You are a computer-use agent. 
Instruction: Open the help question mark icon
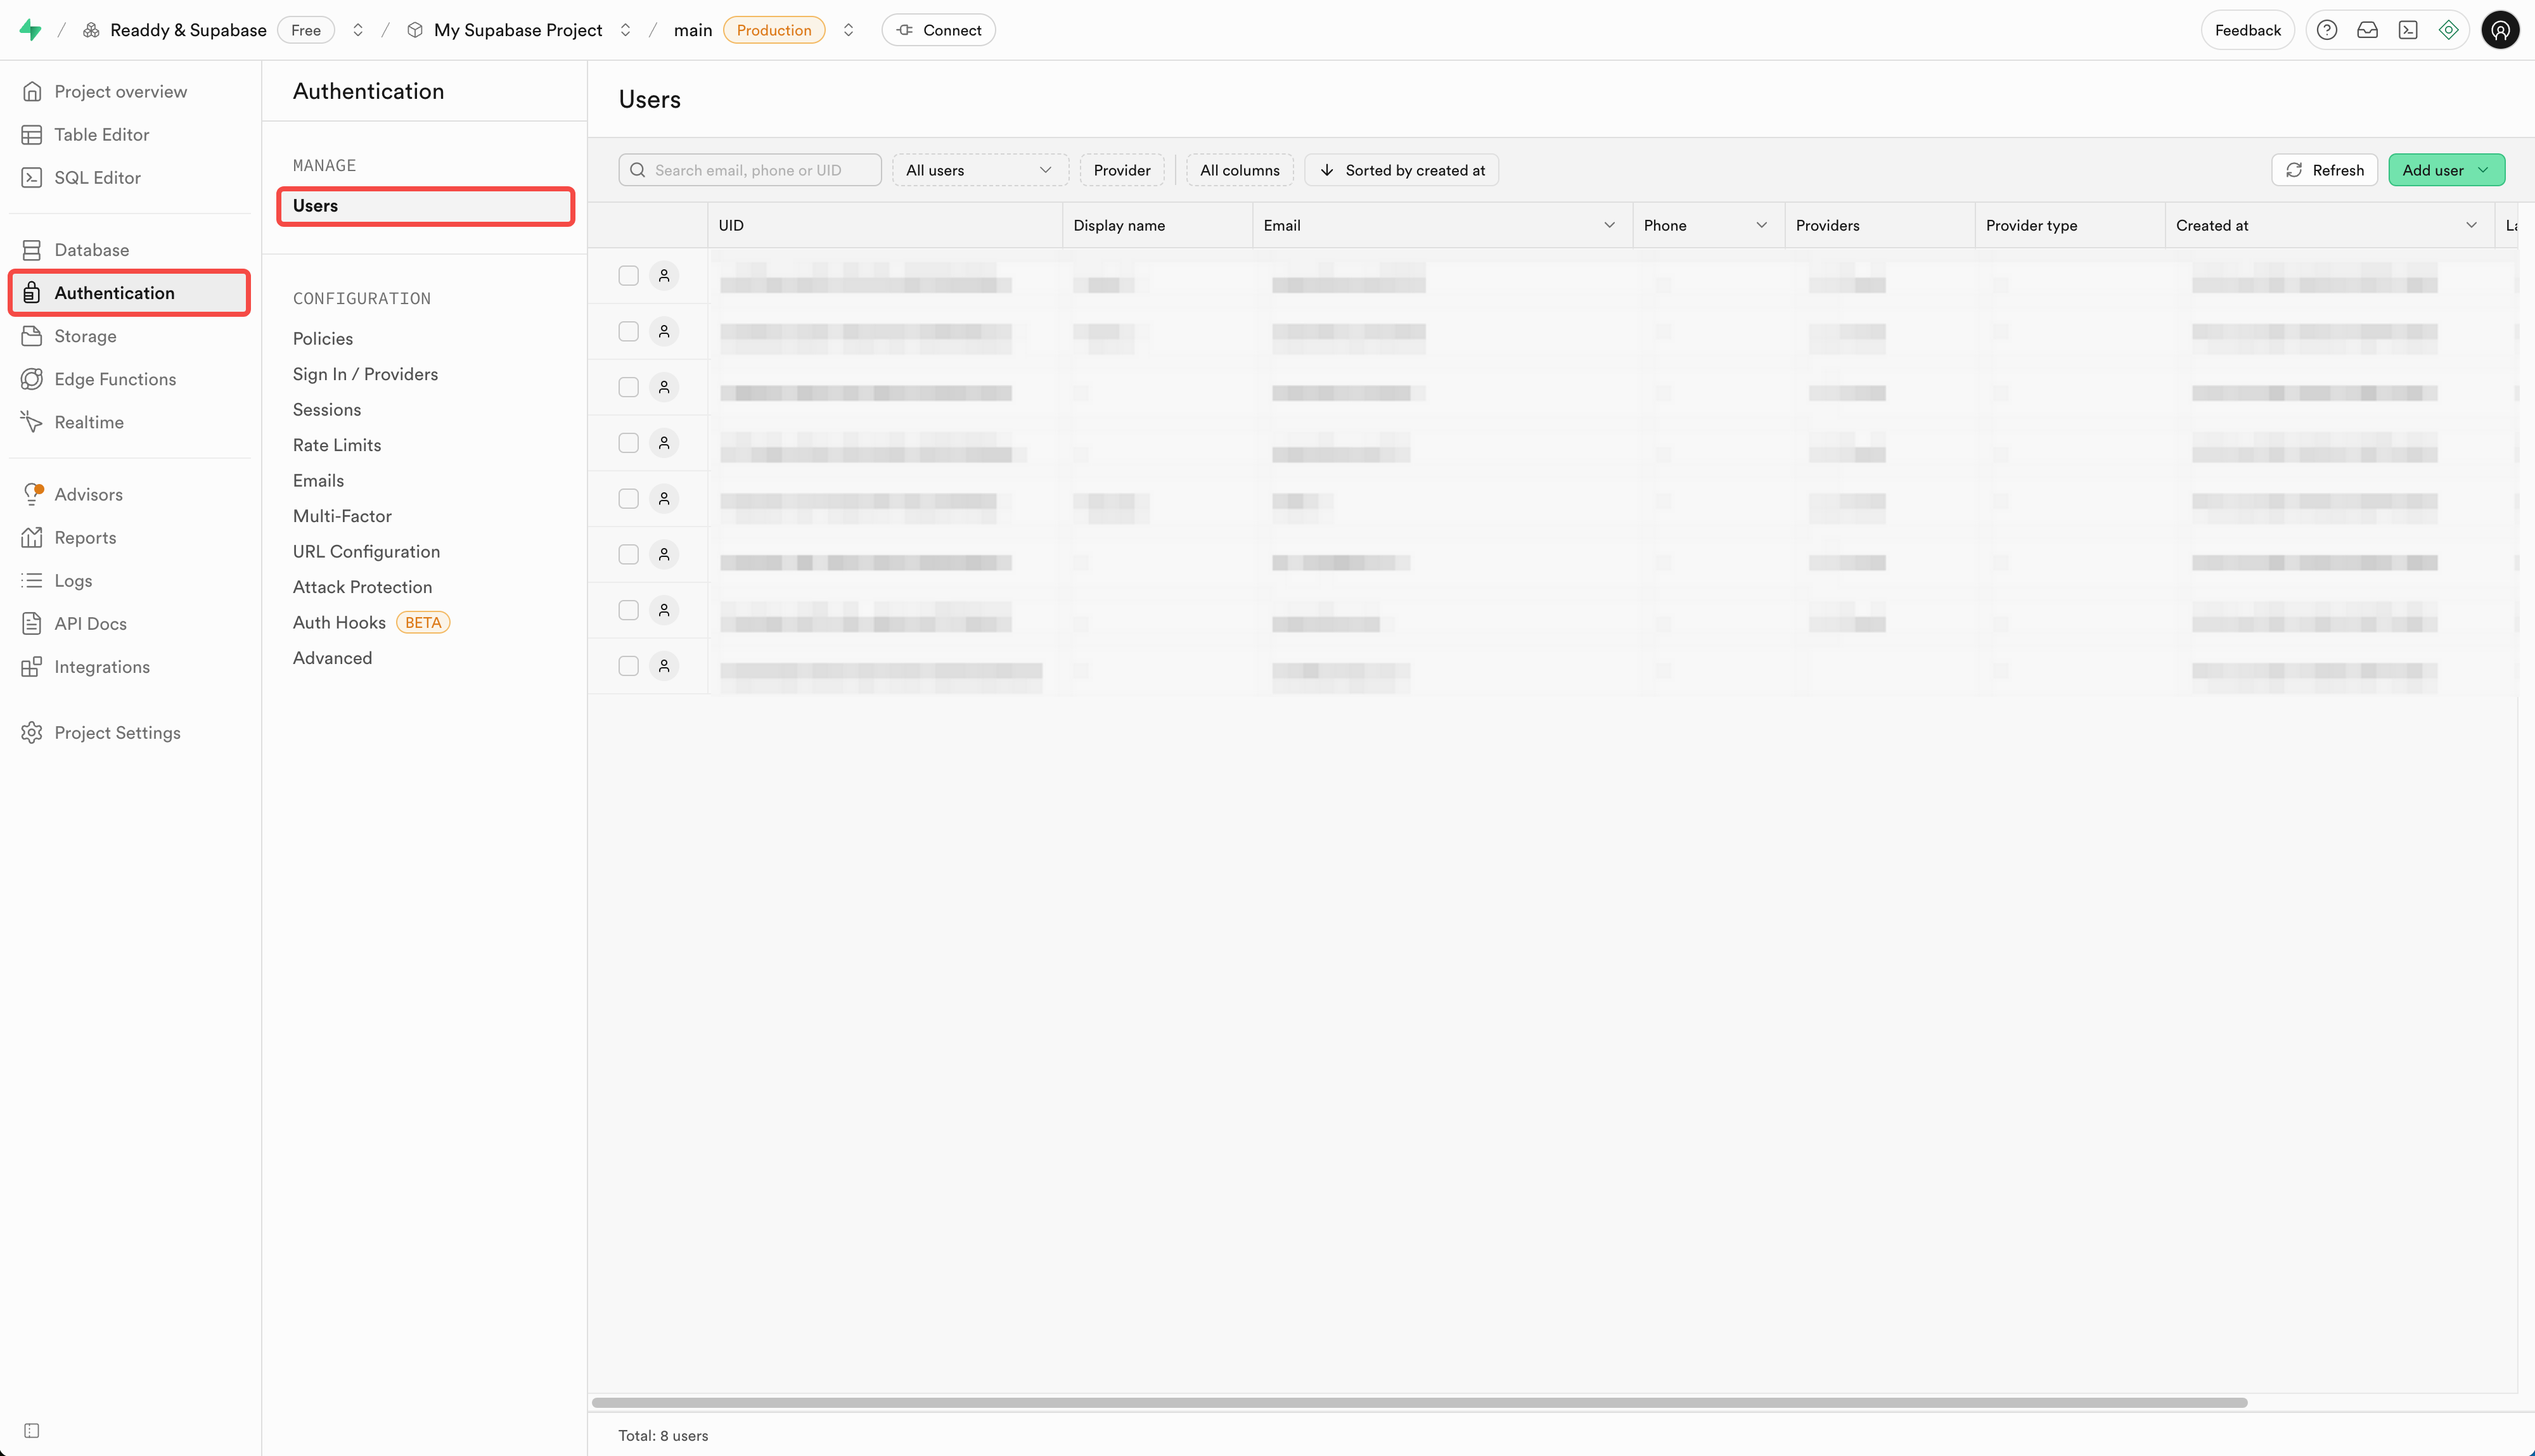tap(2327, 30)
